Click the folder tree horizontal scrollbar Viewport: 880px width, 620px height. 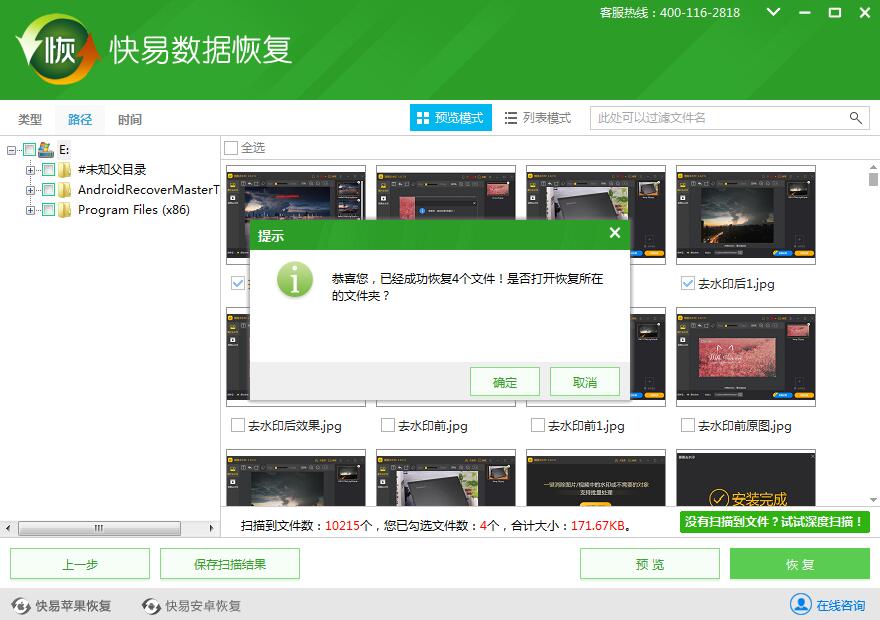click(x=97, y=528)
